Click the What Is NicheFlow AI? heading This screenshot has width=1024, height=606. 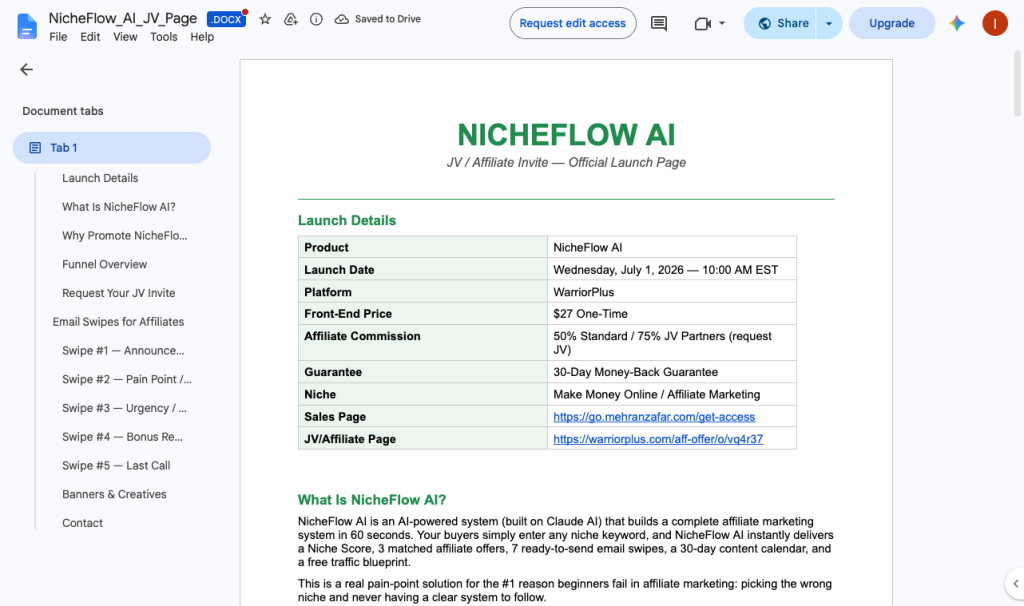(372, 500)
